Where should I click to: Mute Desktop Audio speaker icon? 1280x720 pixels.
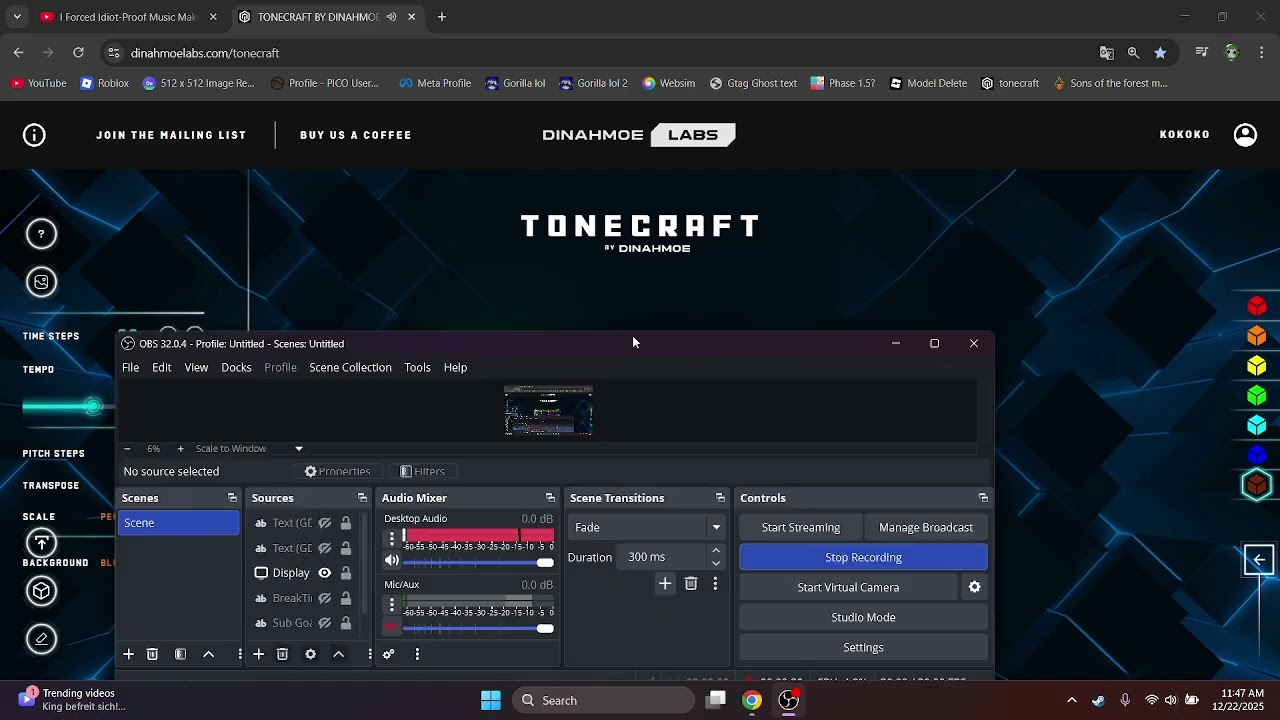391,560
